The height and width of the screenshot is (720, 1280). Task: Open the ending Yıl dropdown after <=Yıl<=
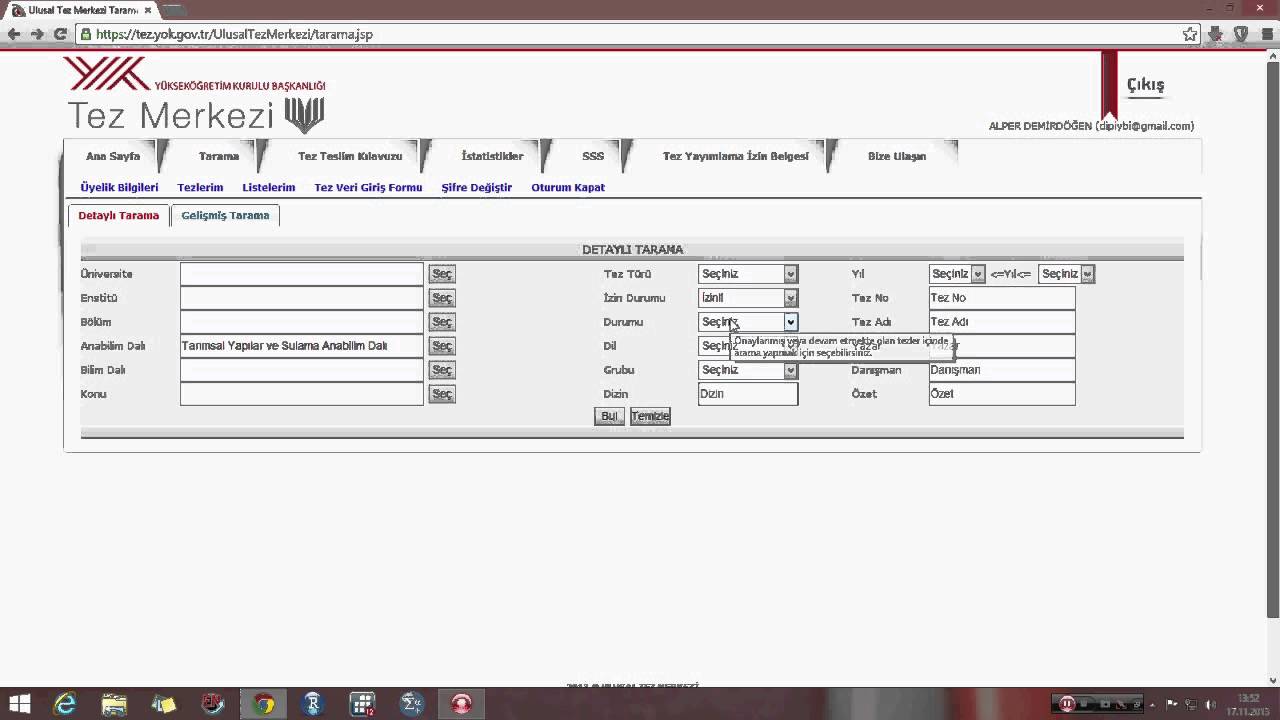coord(1067,274)
